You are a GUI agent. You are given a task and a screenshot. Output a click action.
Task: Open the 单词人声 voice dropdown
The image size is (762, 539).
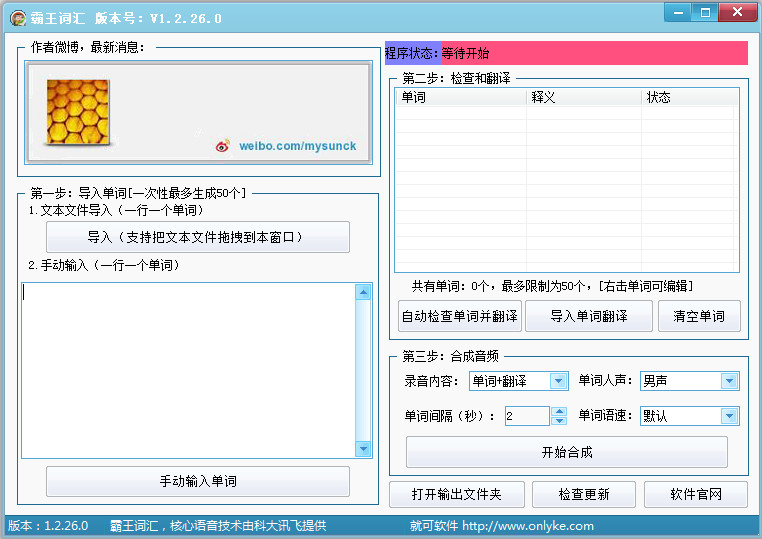click(729, 381)
